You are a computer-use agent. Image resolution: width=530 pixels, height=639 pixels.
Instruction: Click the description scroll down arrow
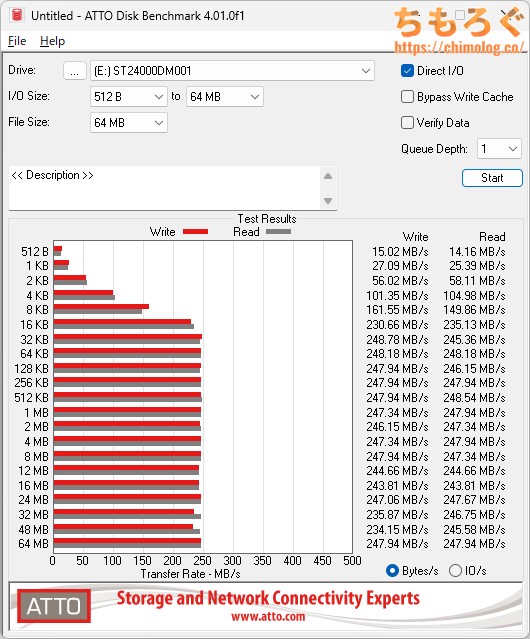click(328, 201)
